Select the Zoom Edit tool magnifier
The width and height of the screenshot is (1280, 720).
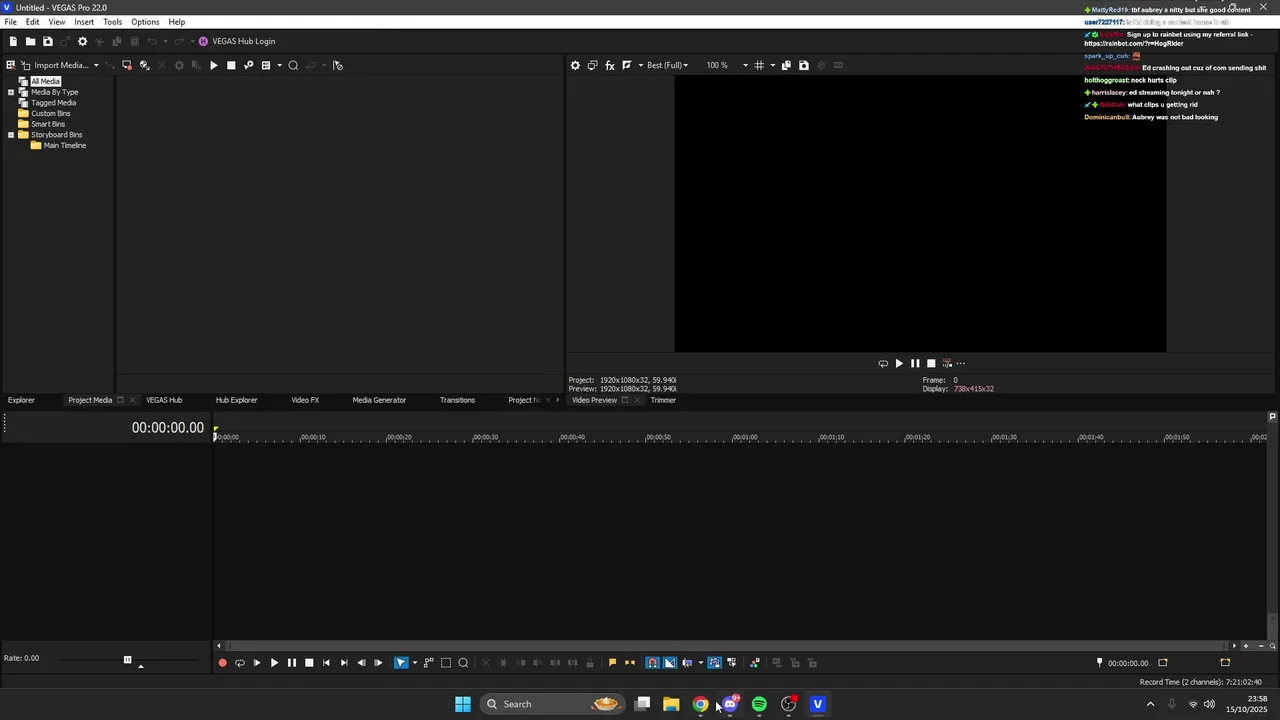(x=463, y=663)
